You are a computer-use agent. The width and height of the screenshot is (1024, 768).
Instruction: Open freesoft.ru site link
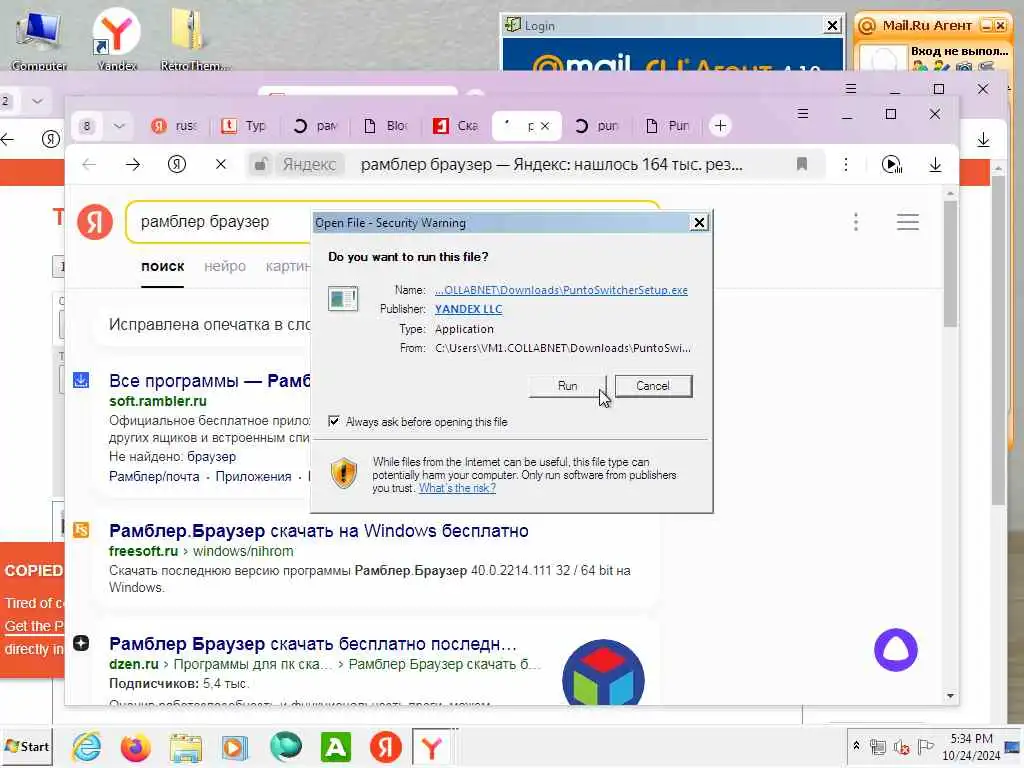[143, 551]
